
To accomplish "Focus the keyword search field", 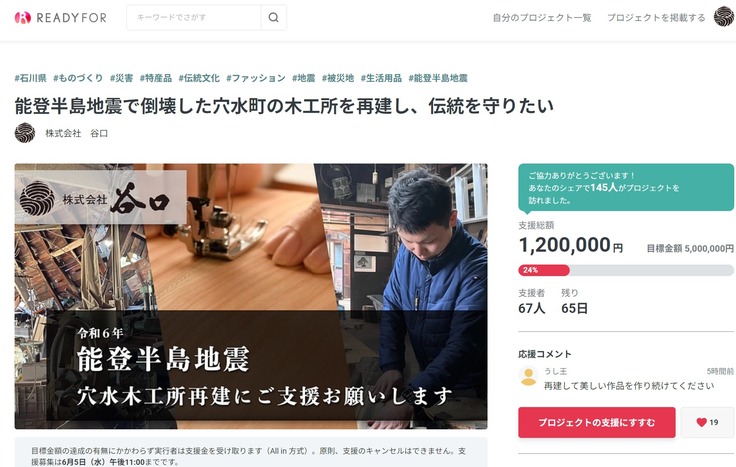I will [x=194, y=17].
